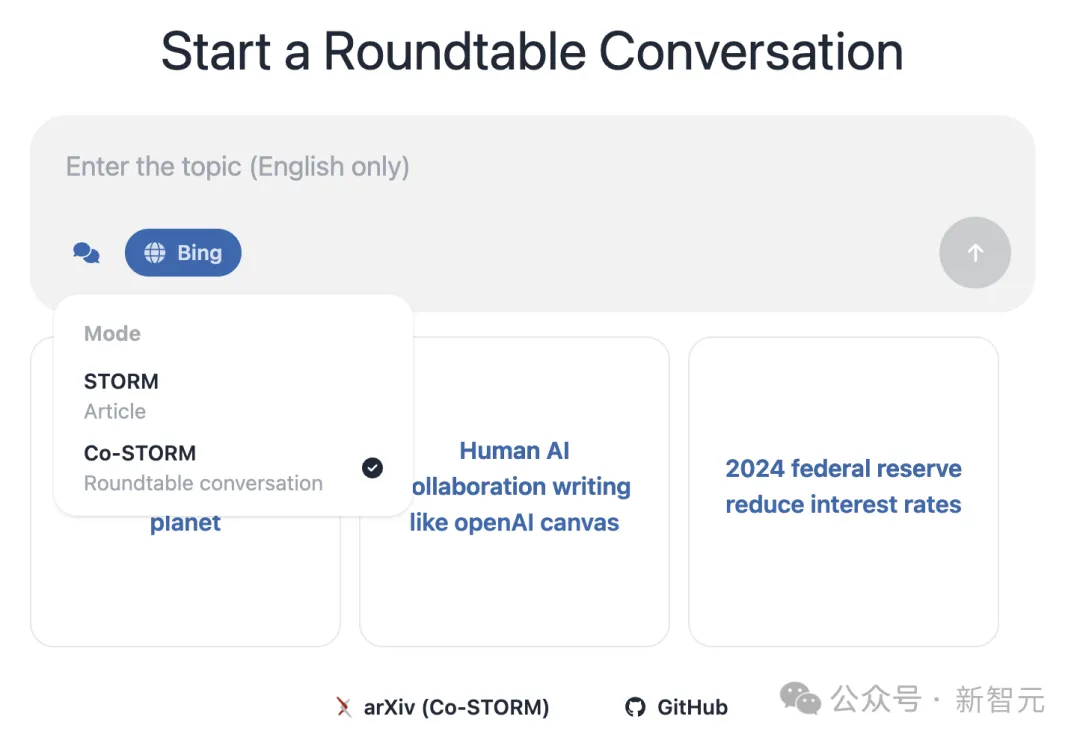Click the 'Article' description under STORM

pos(115,411)
